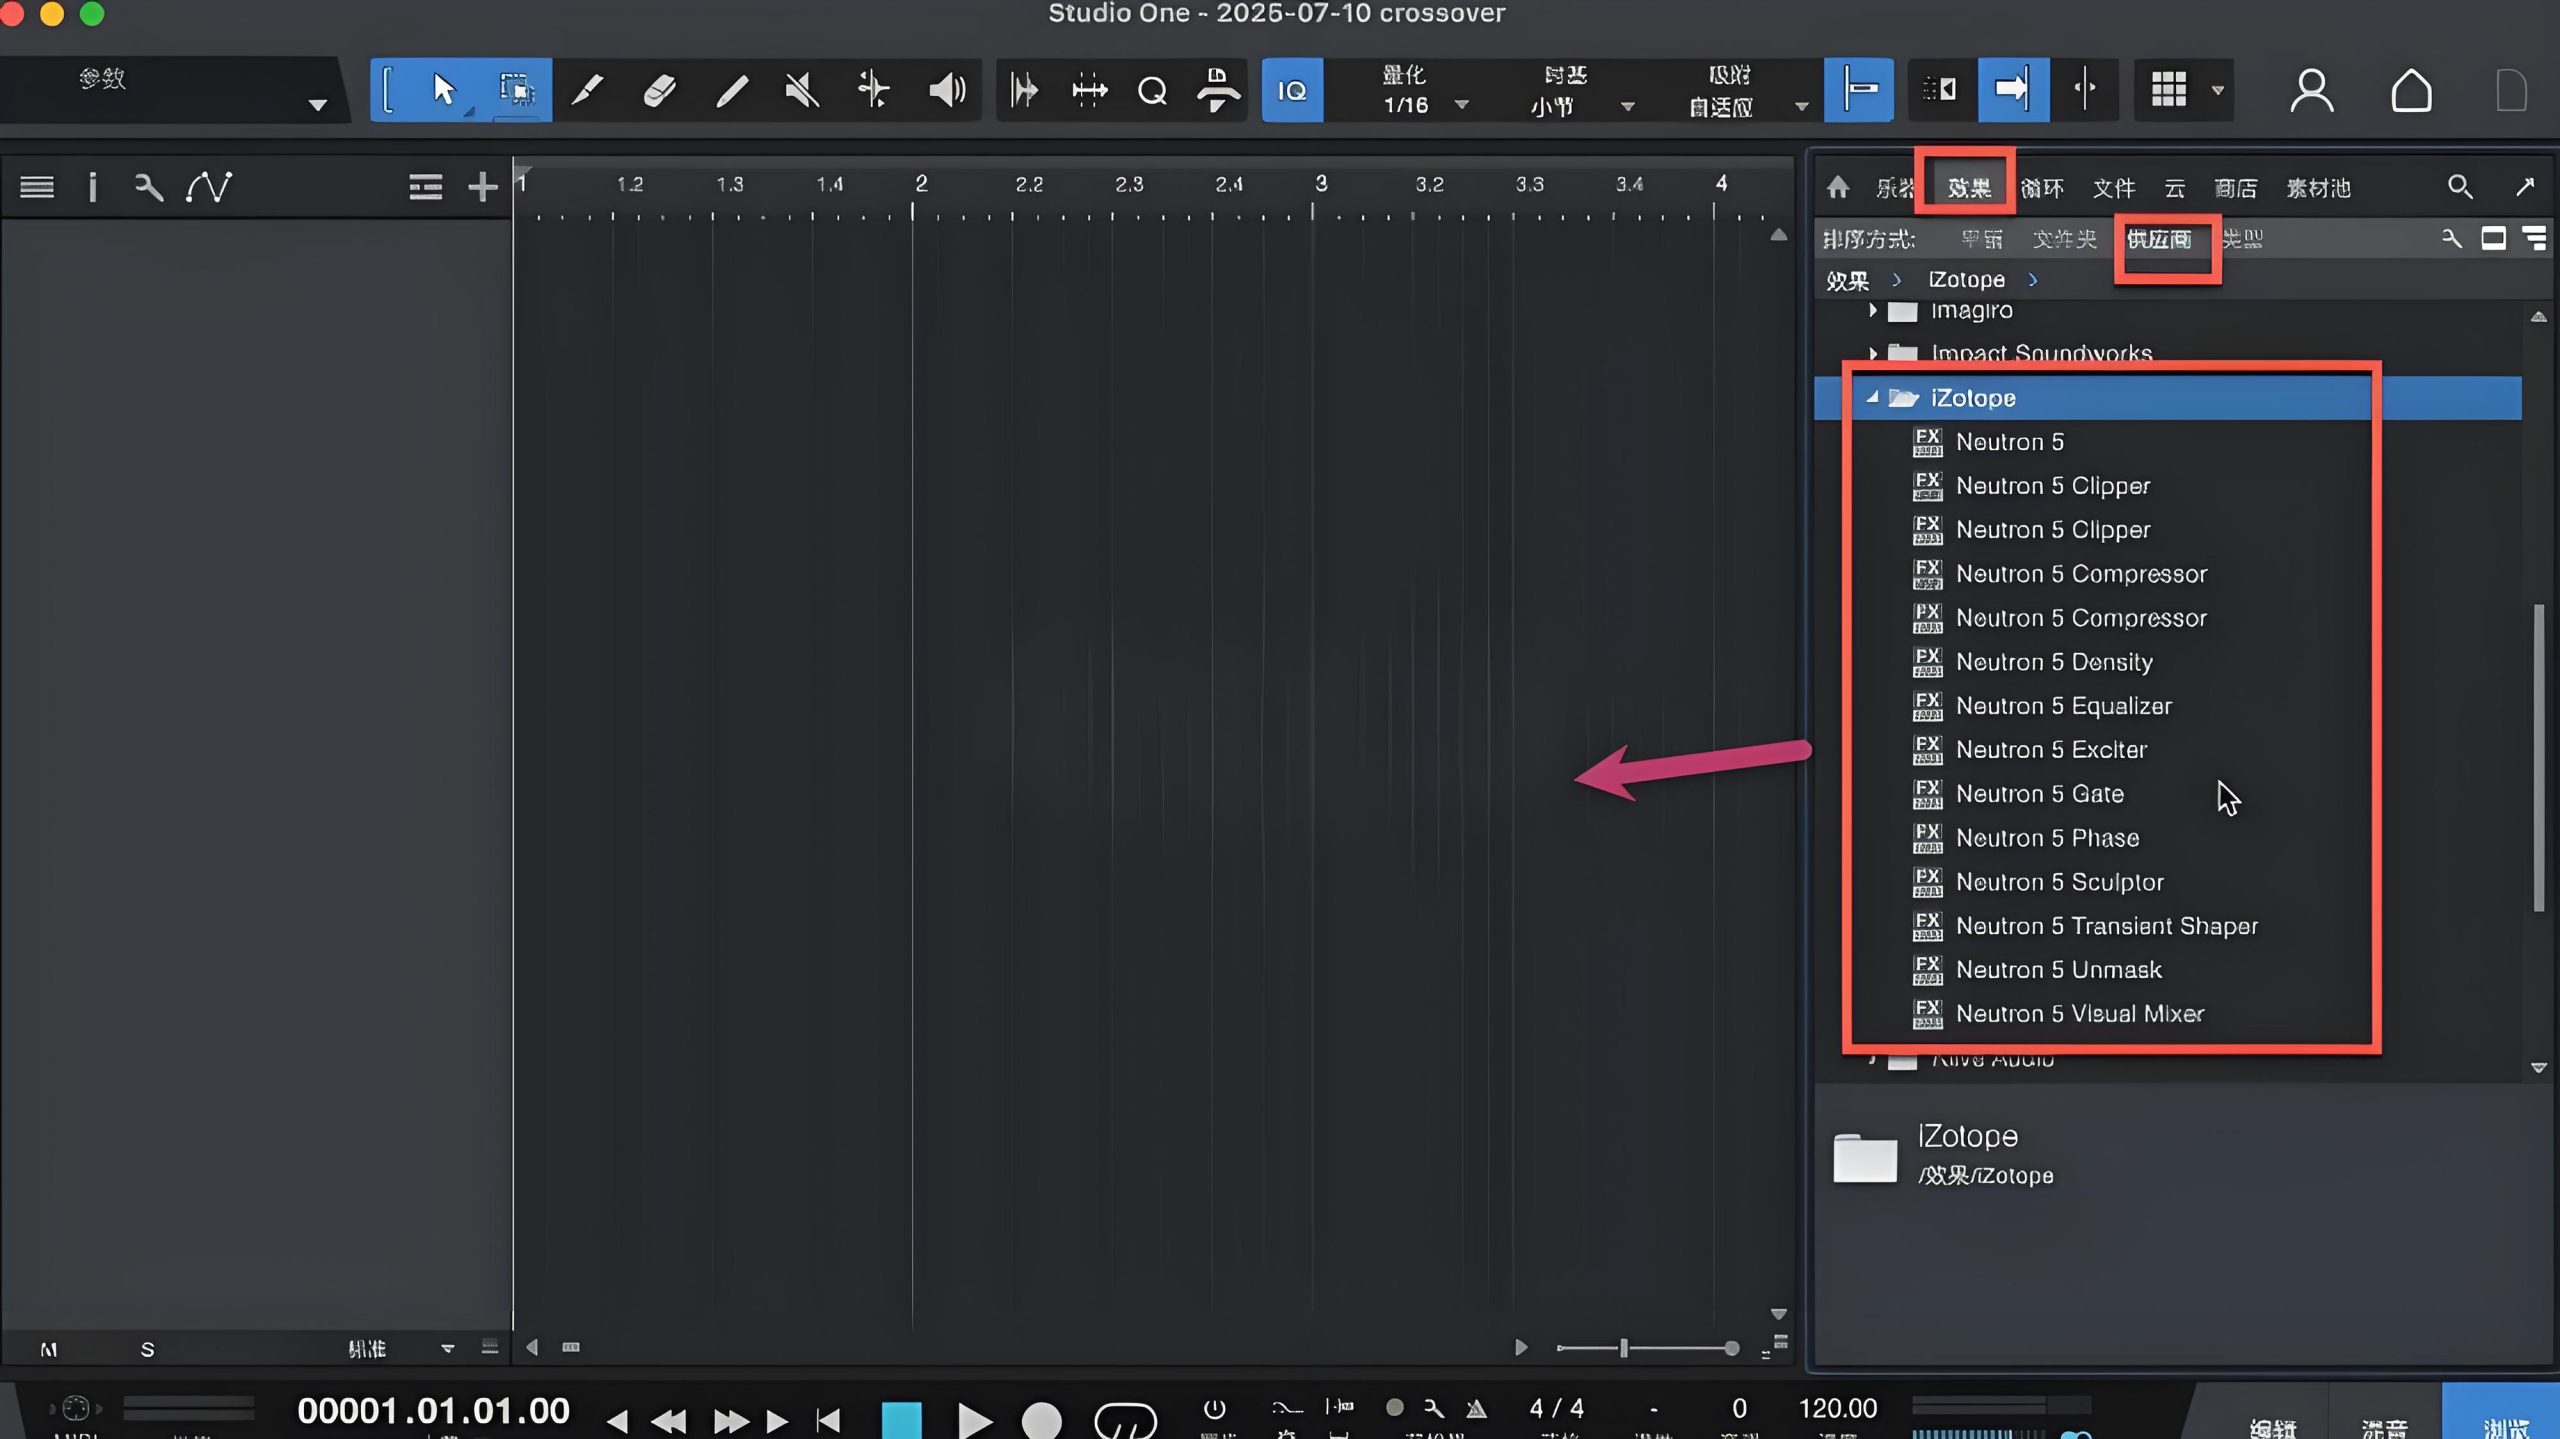Select Neutron 5 Equalizer in list
This screenshot has width=2560, height=1439.
[2063, 706]
